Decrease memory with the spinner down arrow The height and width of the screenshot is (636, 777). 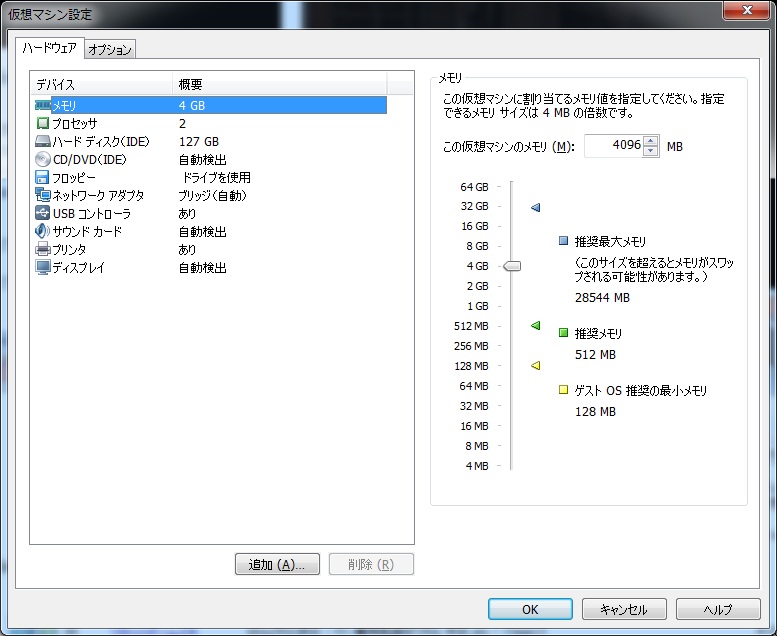(651, 151)
